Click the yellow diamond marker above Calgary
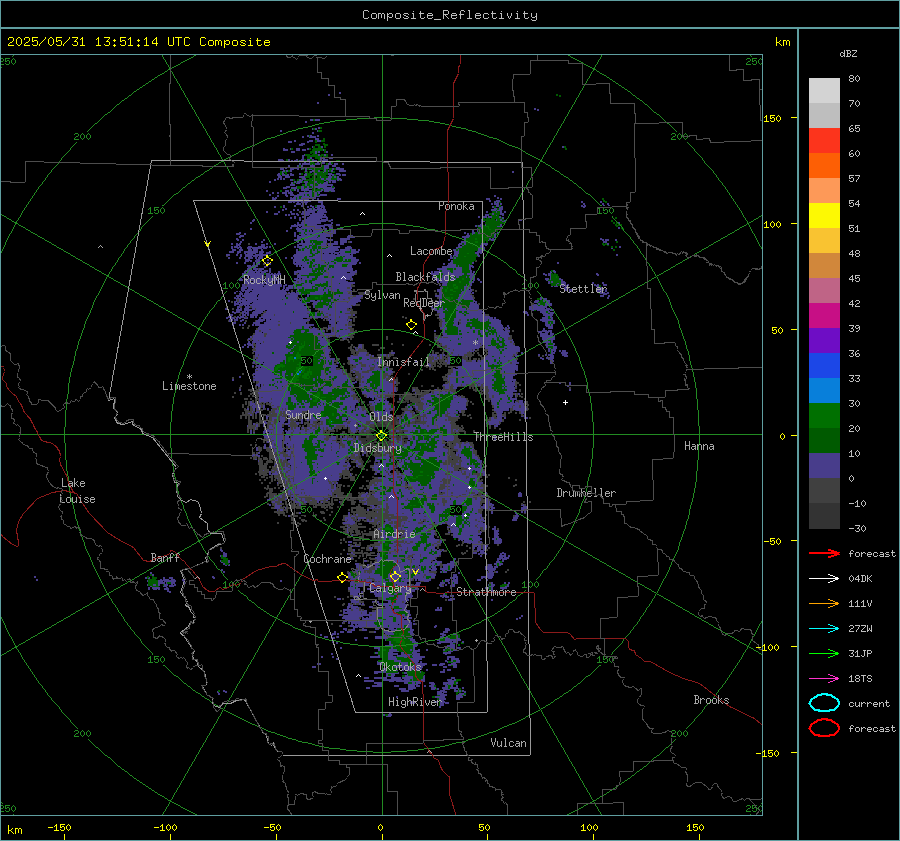Screen dimensions: 900x841 tap(395, 576)
